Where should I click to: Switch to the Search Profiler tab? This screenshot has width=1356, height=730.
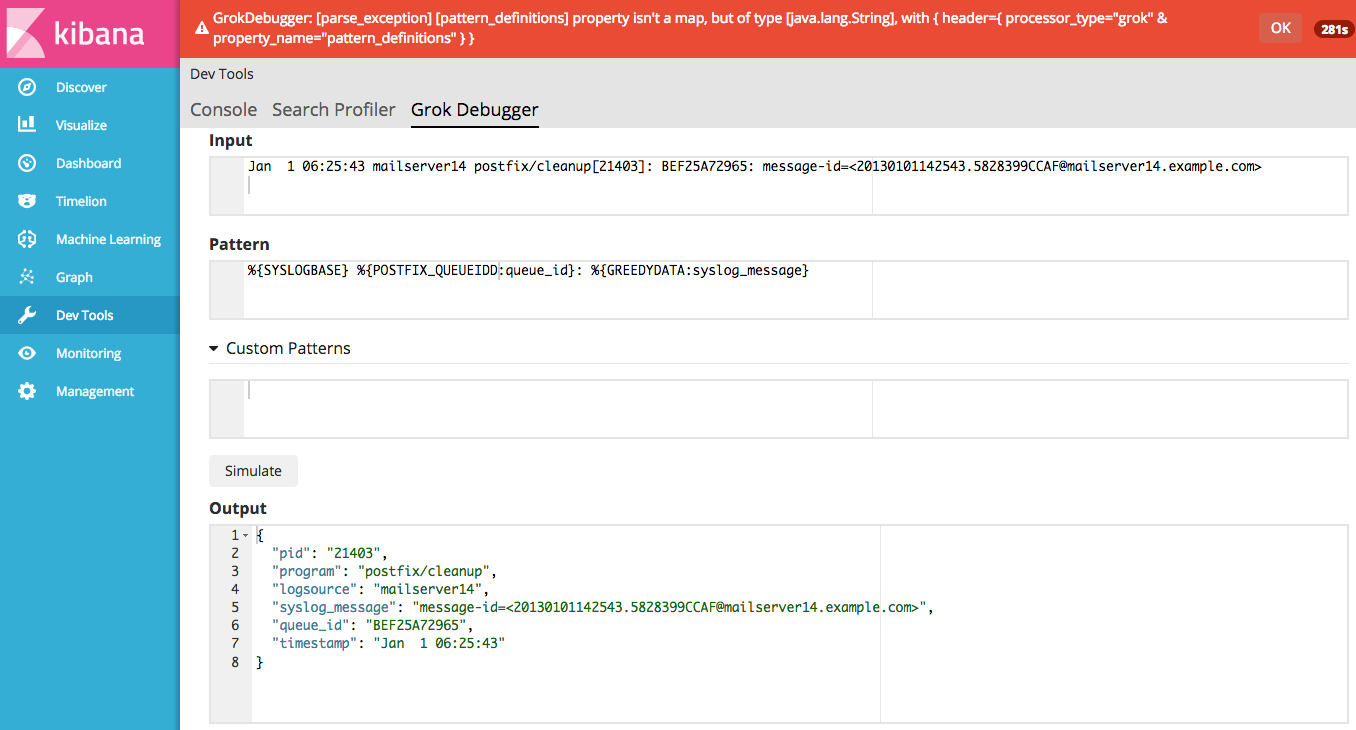click(333, 110)
